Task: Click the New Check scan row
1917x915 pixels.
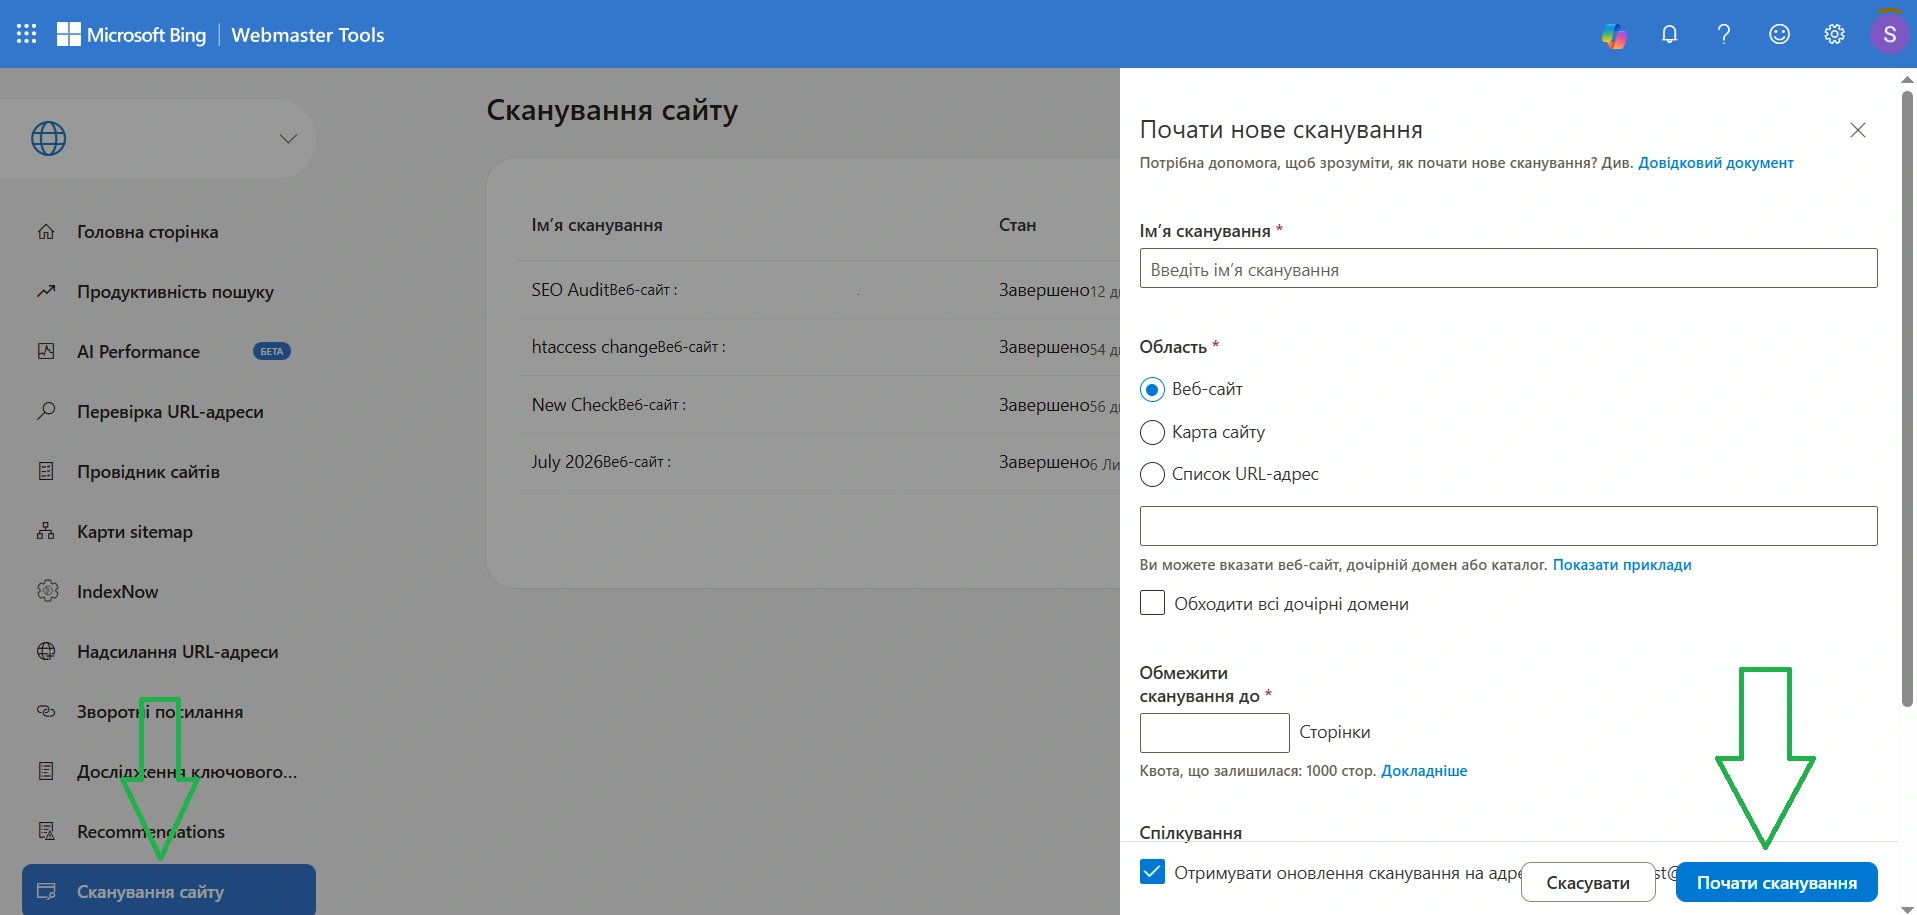Action: coord(818,405)
